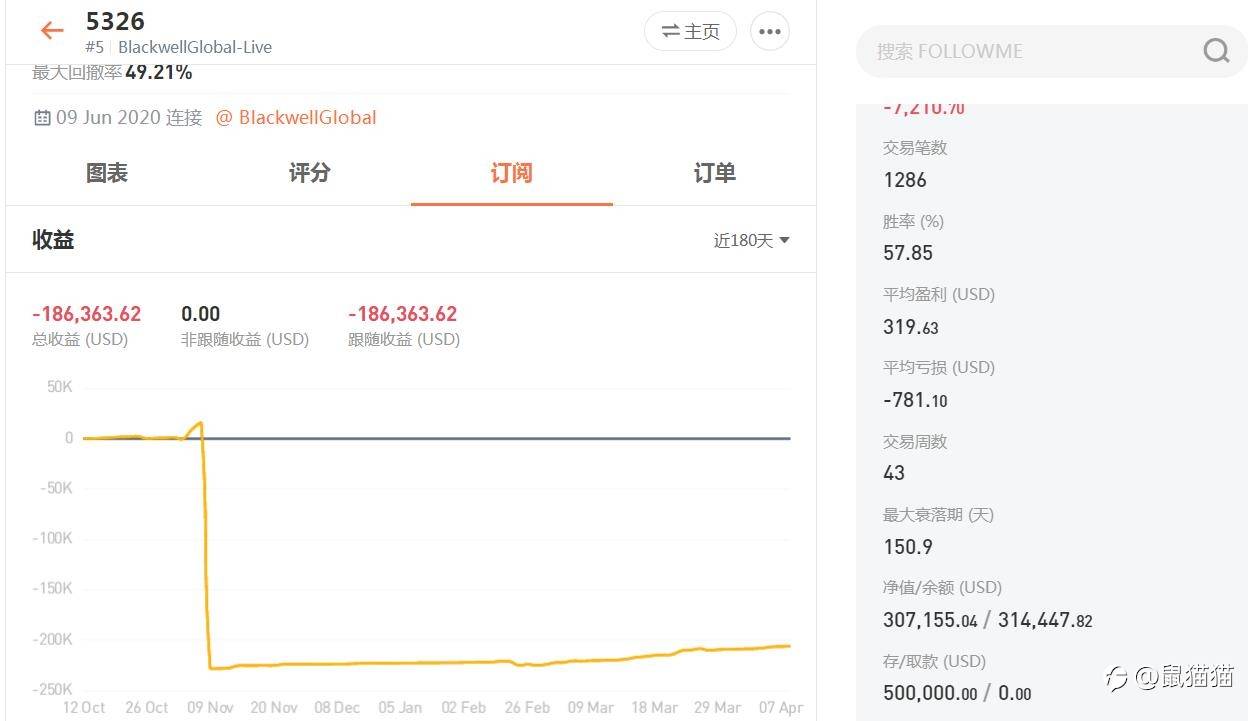Click the calendar icon beside 09 Jun 2020
The width and height of the screenshot is (1248, 721).
point(42,118)
